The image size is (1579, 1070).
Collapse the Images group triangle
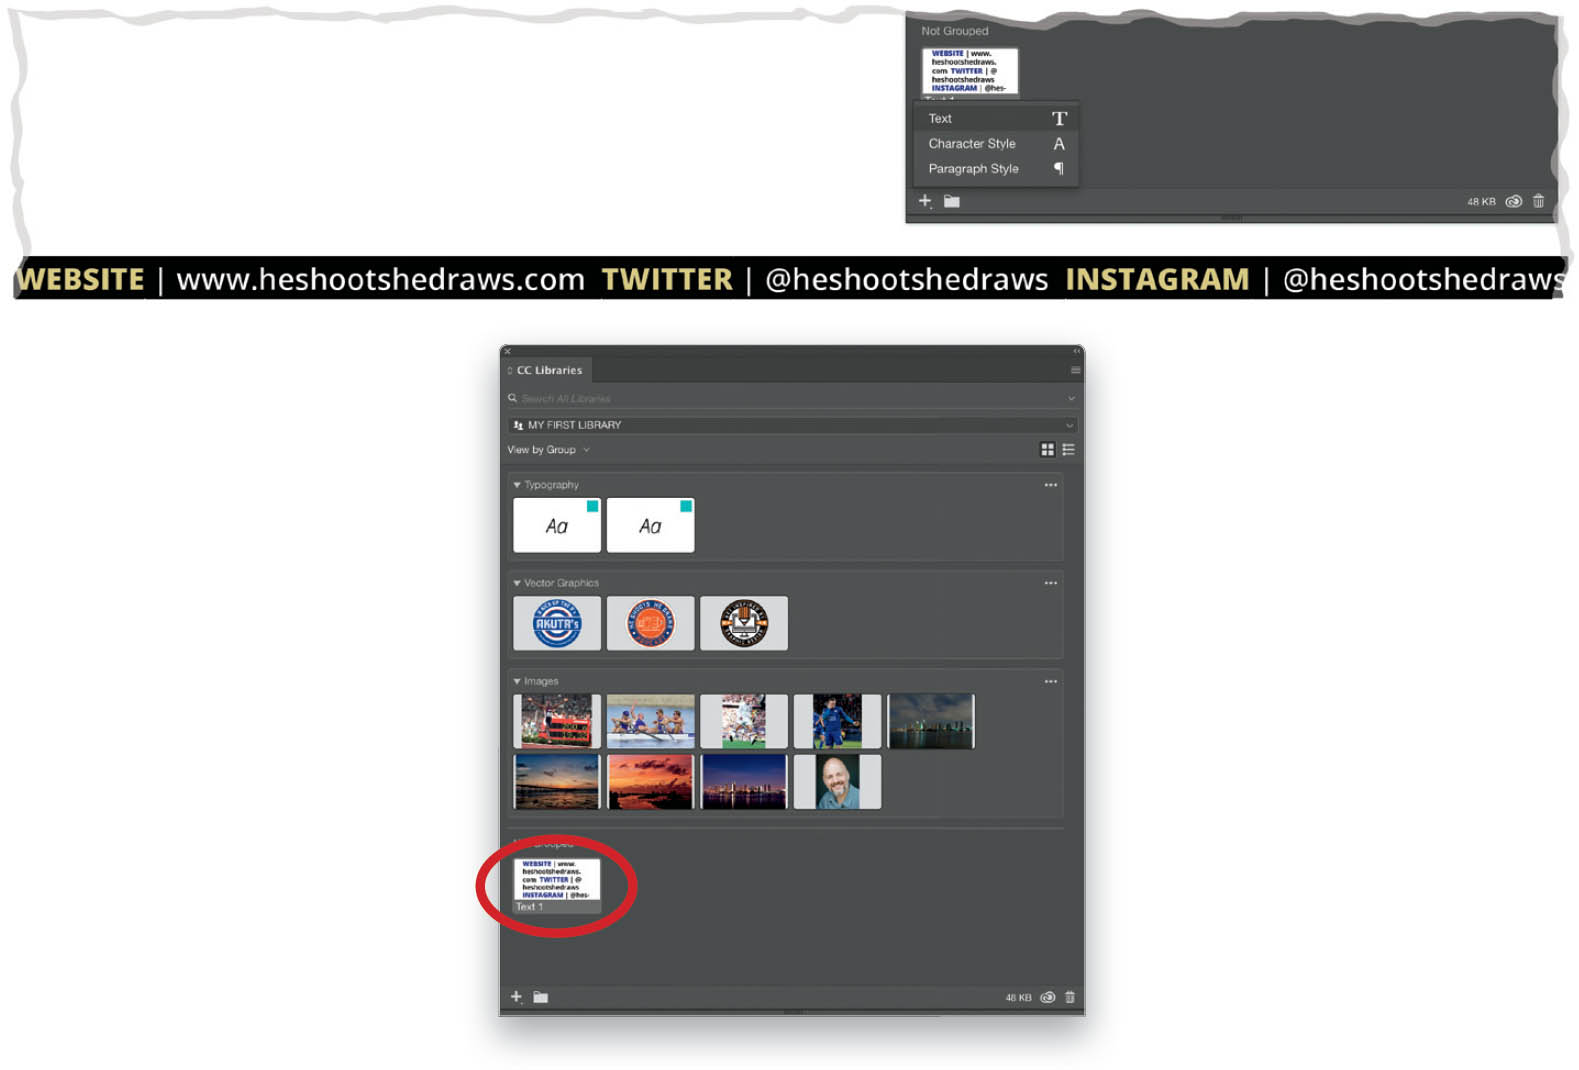[x=517, y=681]
